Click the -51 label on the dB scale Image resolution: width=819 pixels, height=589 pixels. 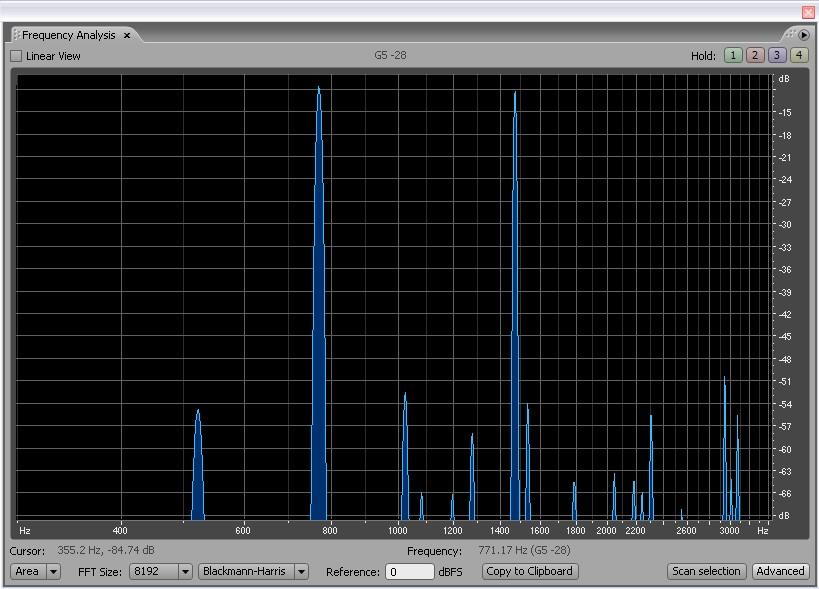tap(785, 382)
